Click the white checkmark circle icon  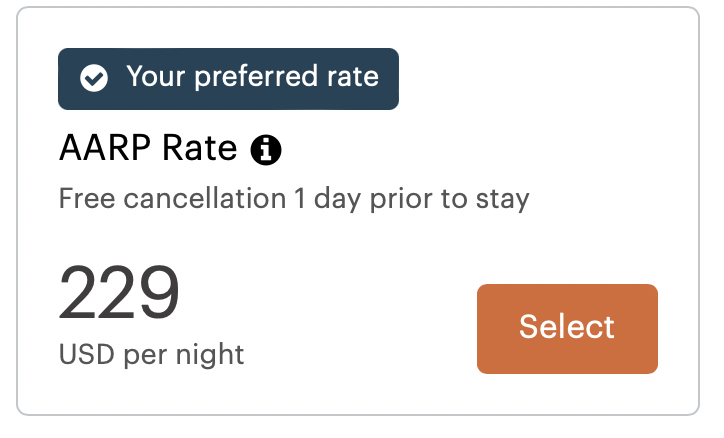click(x=94, y=78)
